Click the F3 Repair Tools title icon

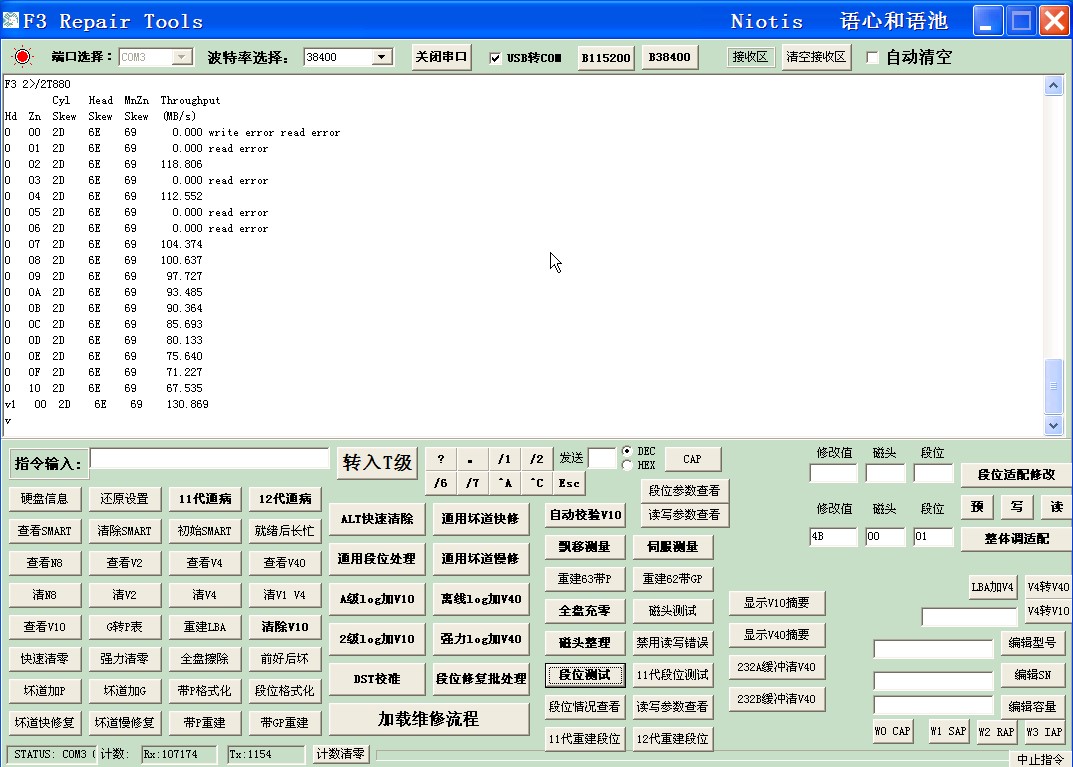10,21
